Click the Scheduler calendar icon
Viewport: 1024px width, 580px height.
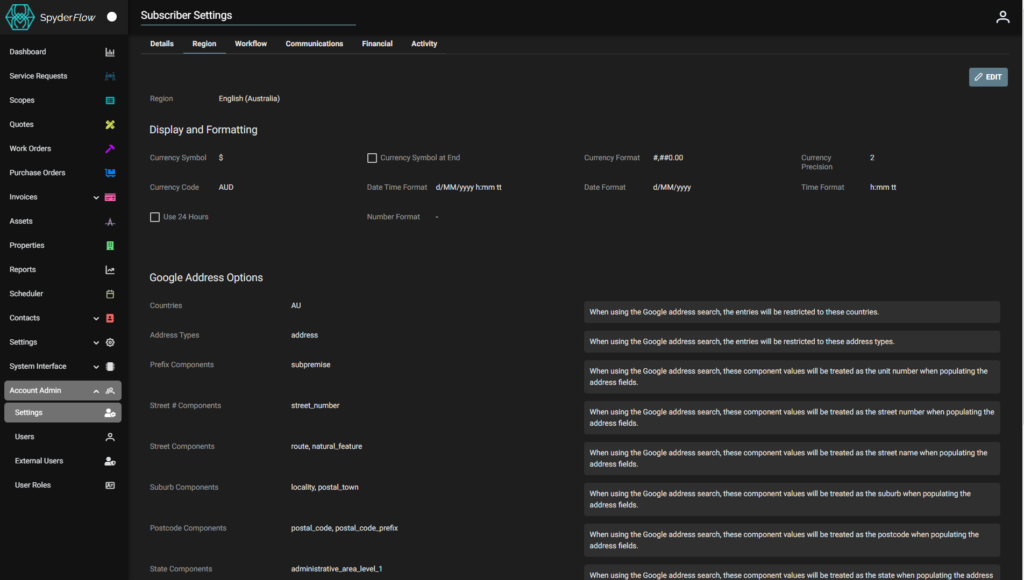point(110,293)
